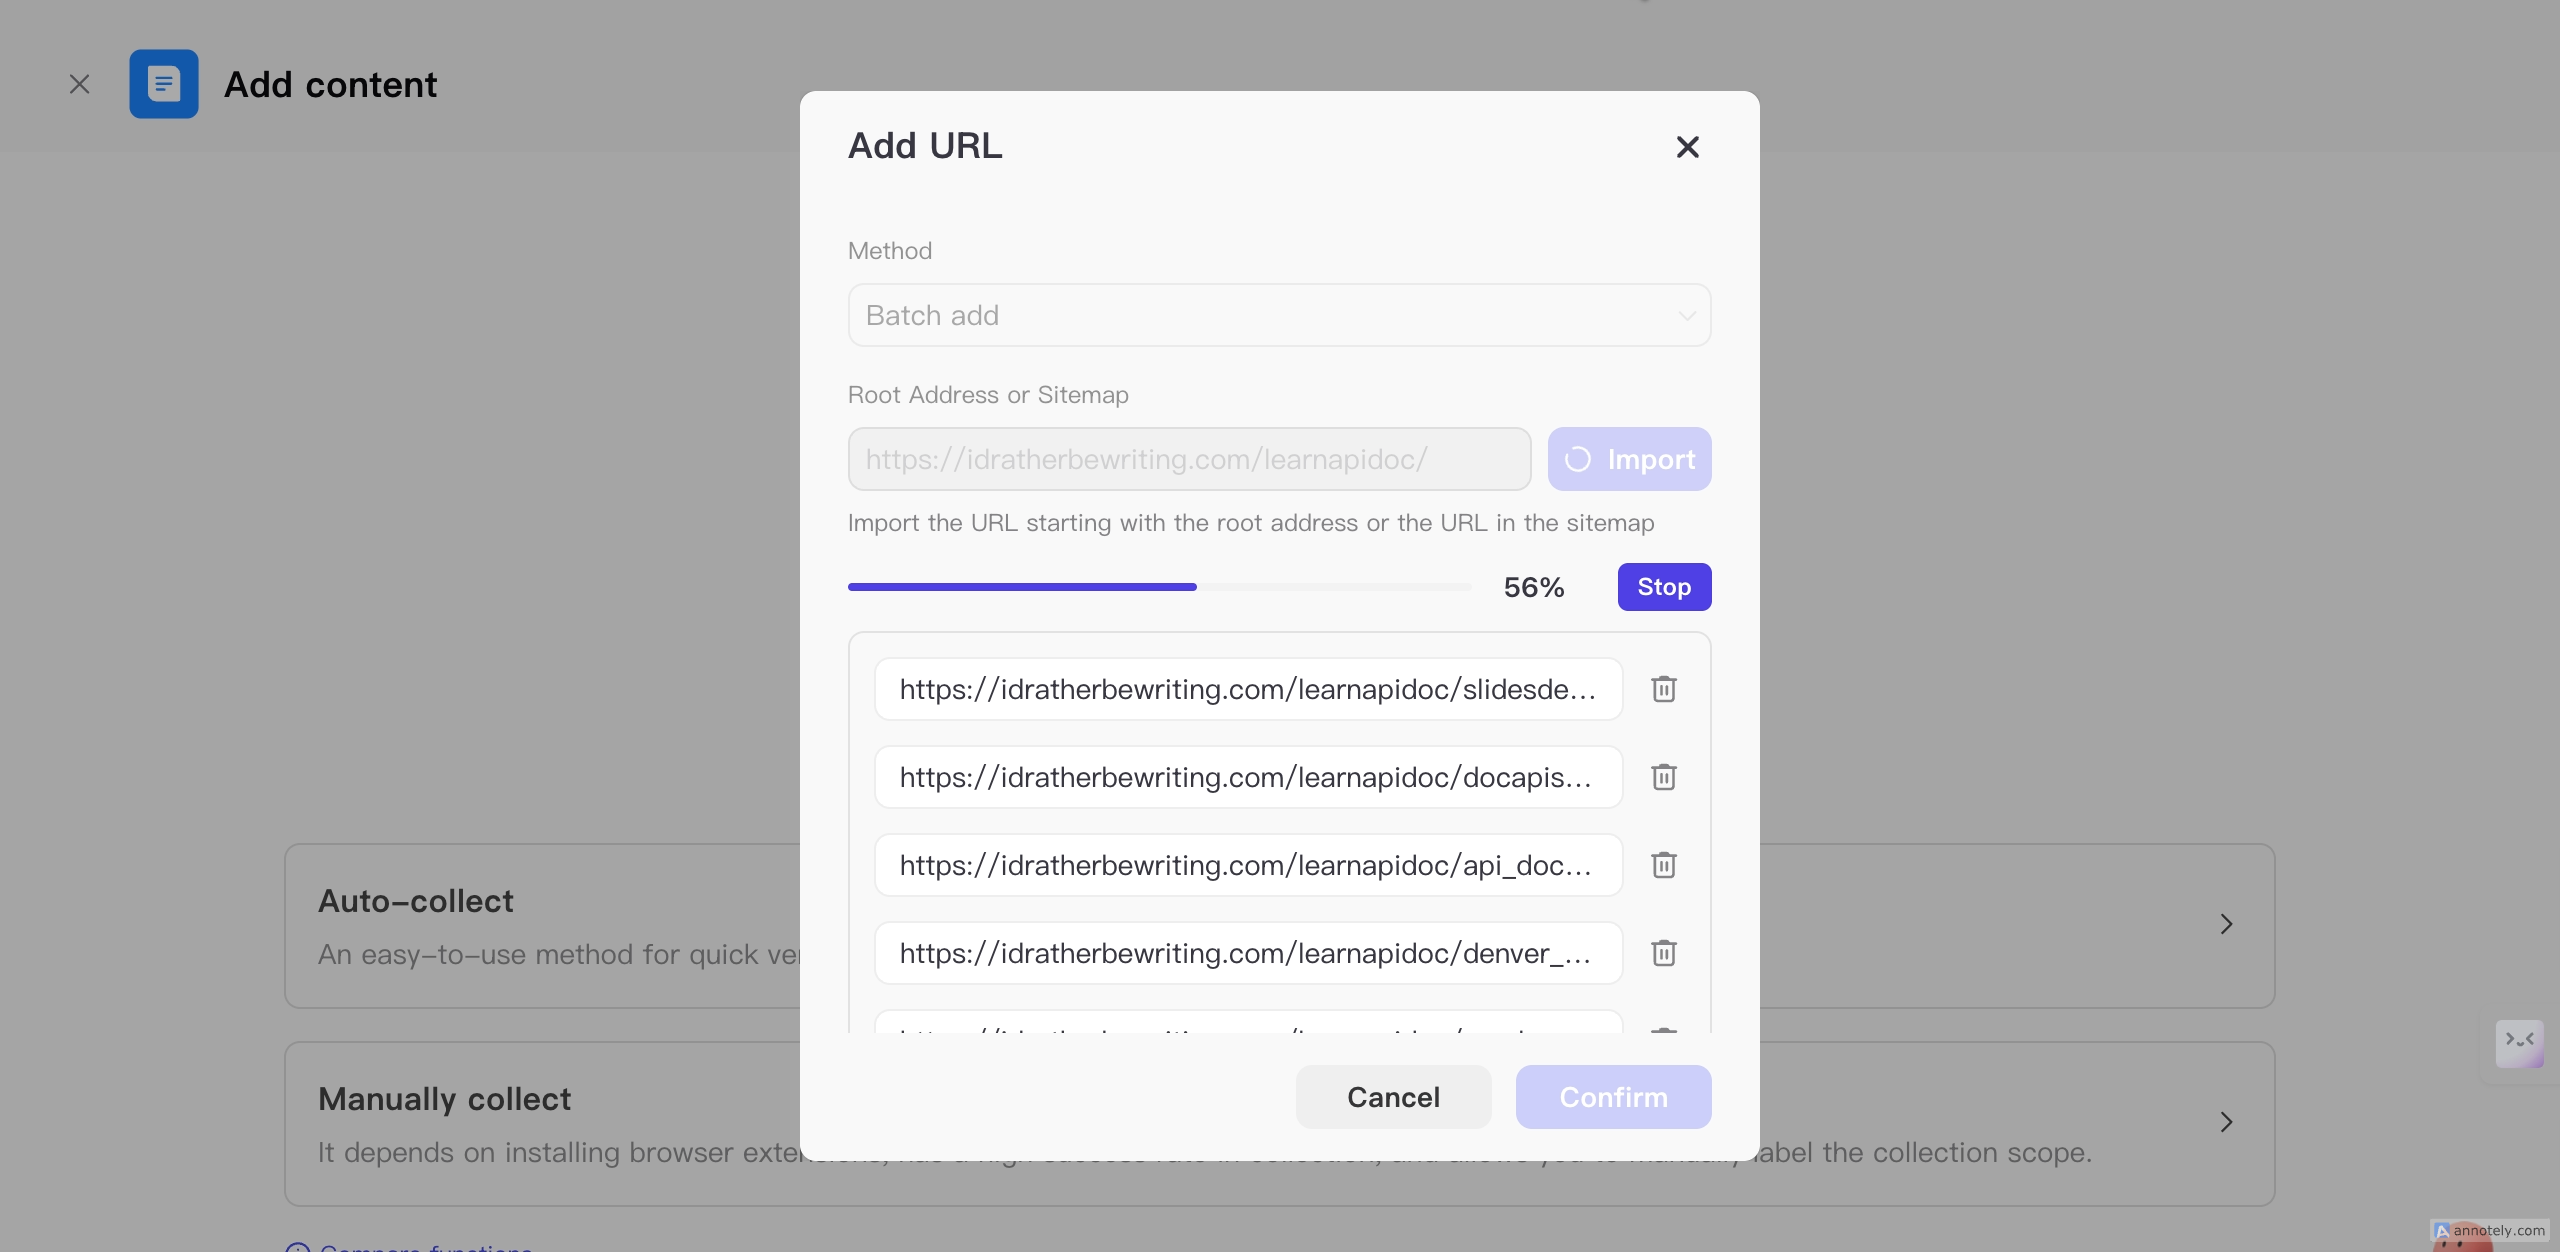Select the slidesde... URL text field
The height and width of the screenshot is (1252, 2560).
pos(1247,689)
